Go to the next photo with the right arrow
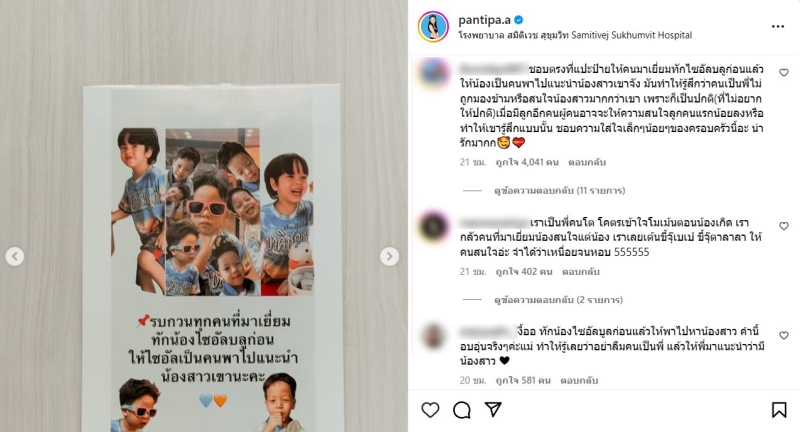 click(389, 256)
